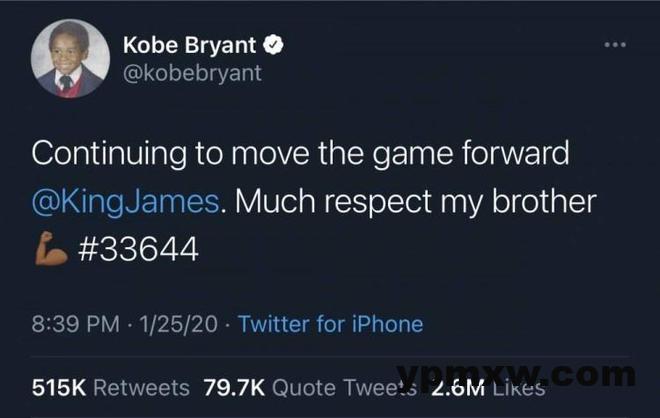Open the three-dot more options menu
This screenshot has height=418, width=660.
pos(615,45)
